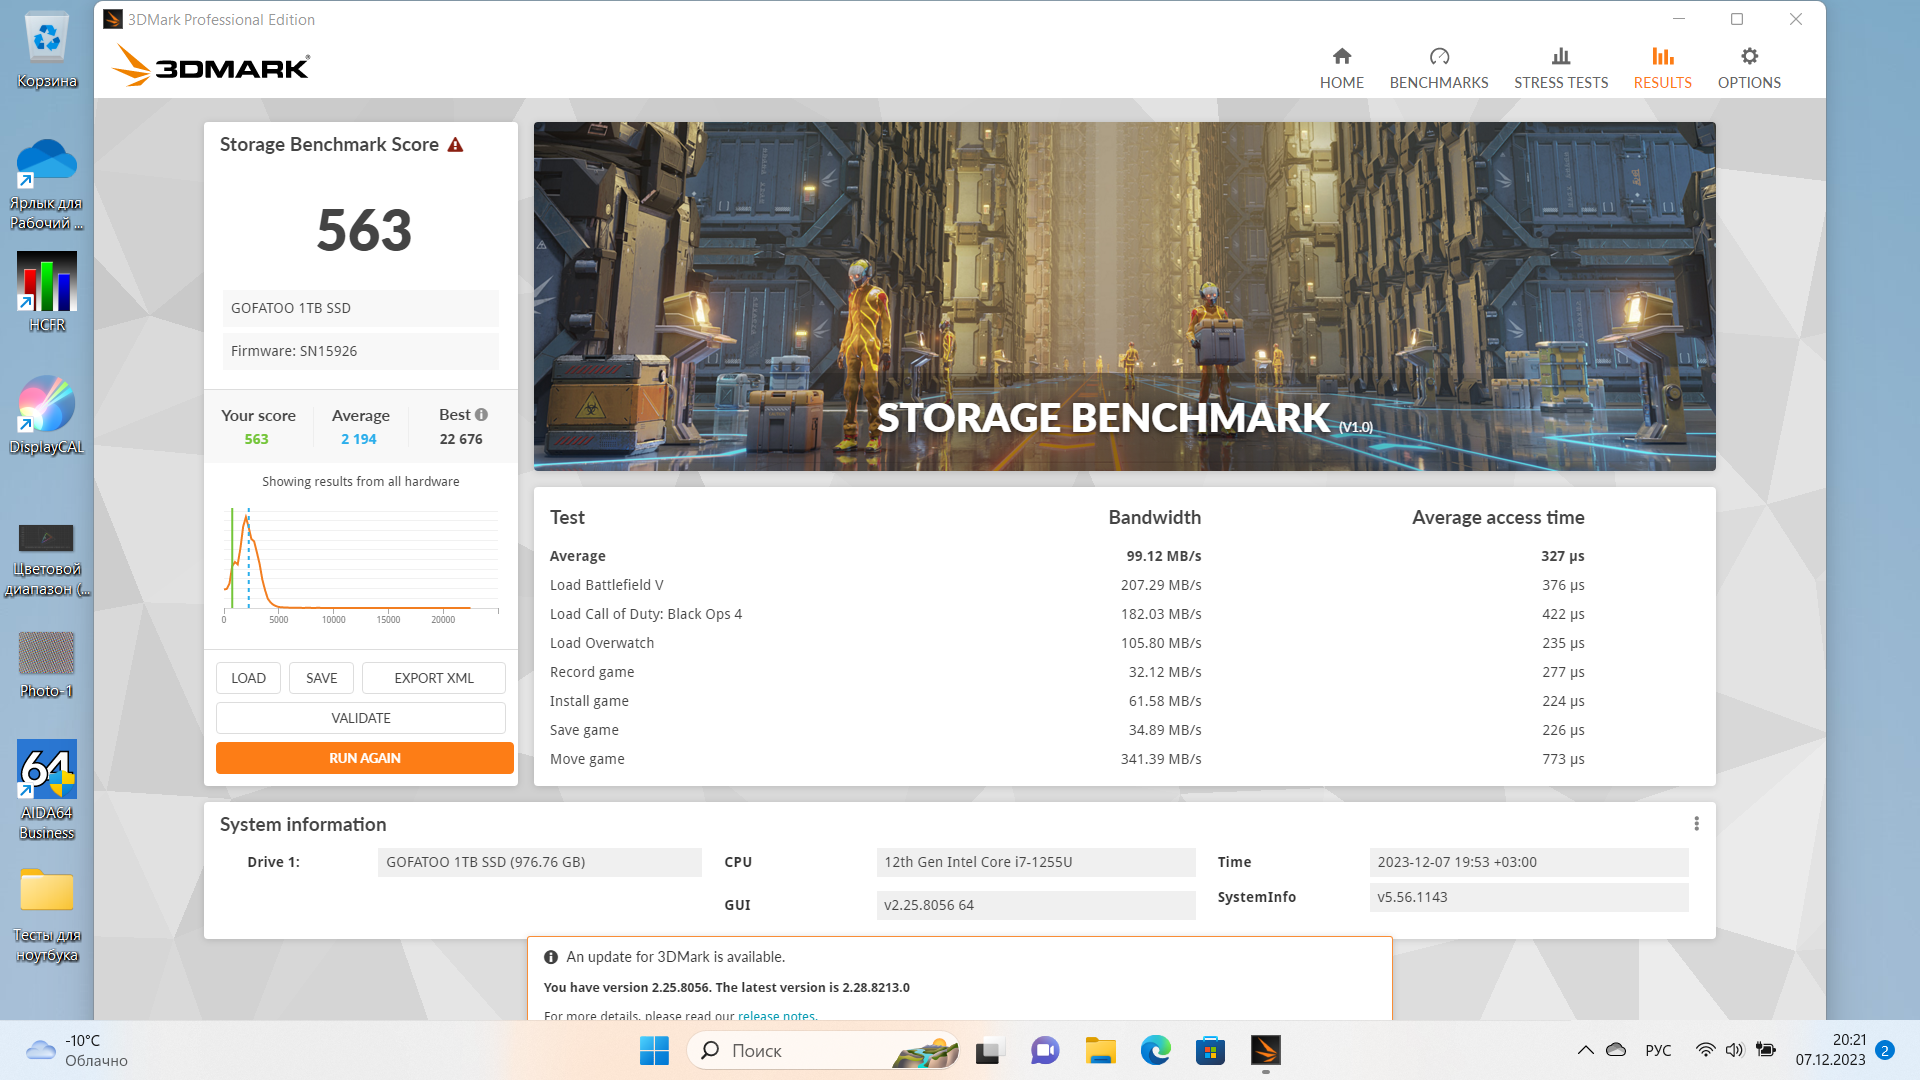
Task: Click the taskbar search field
Action: coord(800,1050)
